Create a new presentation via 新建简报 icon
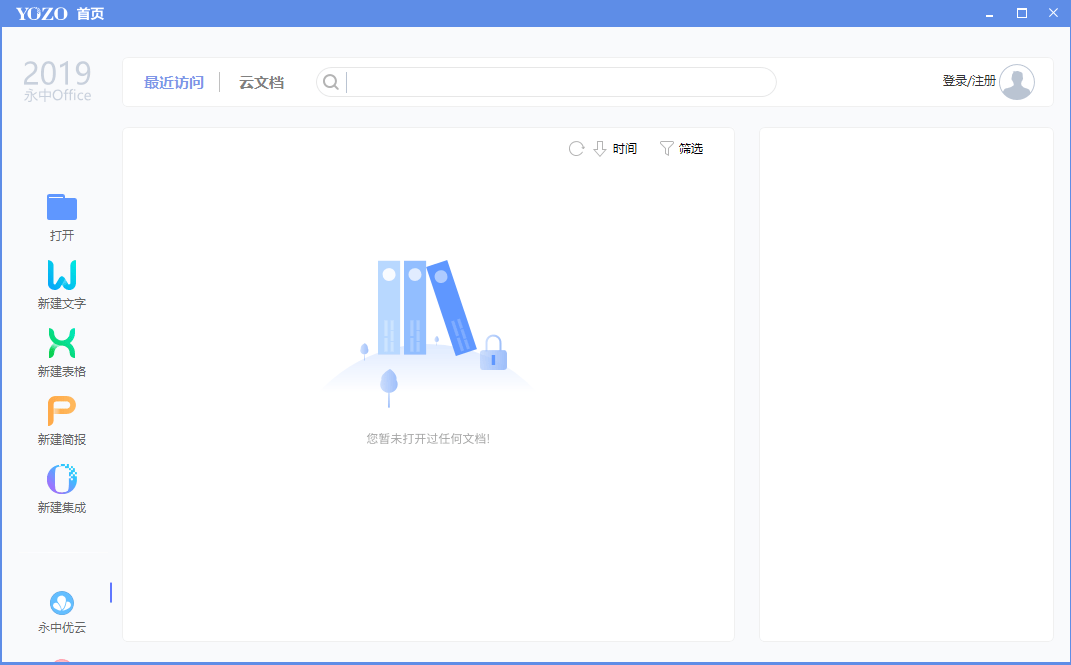 pyautogui.click(x=61, y=413)
